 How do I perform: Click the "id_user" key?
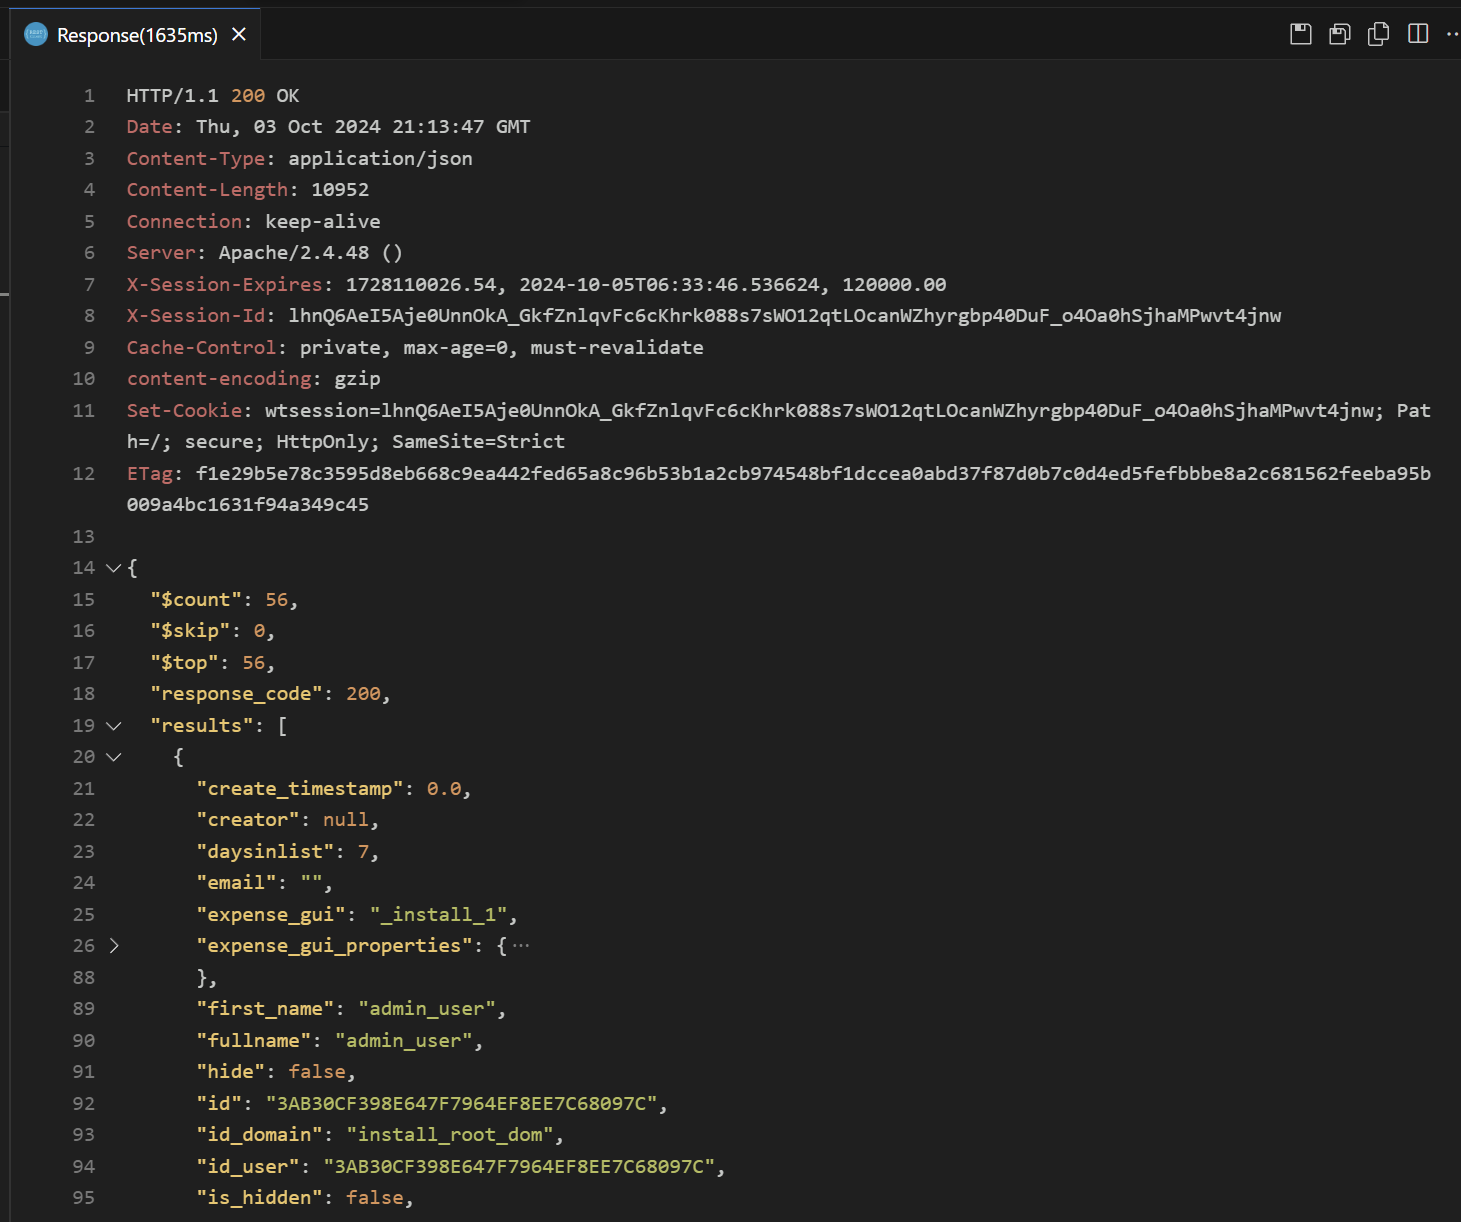[x=248, y=1167]
